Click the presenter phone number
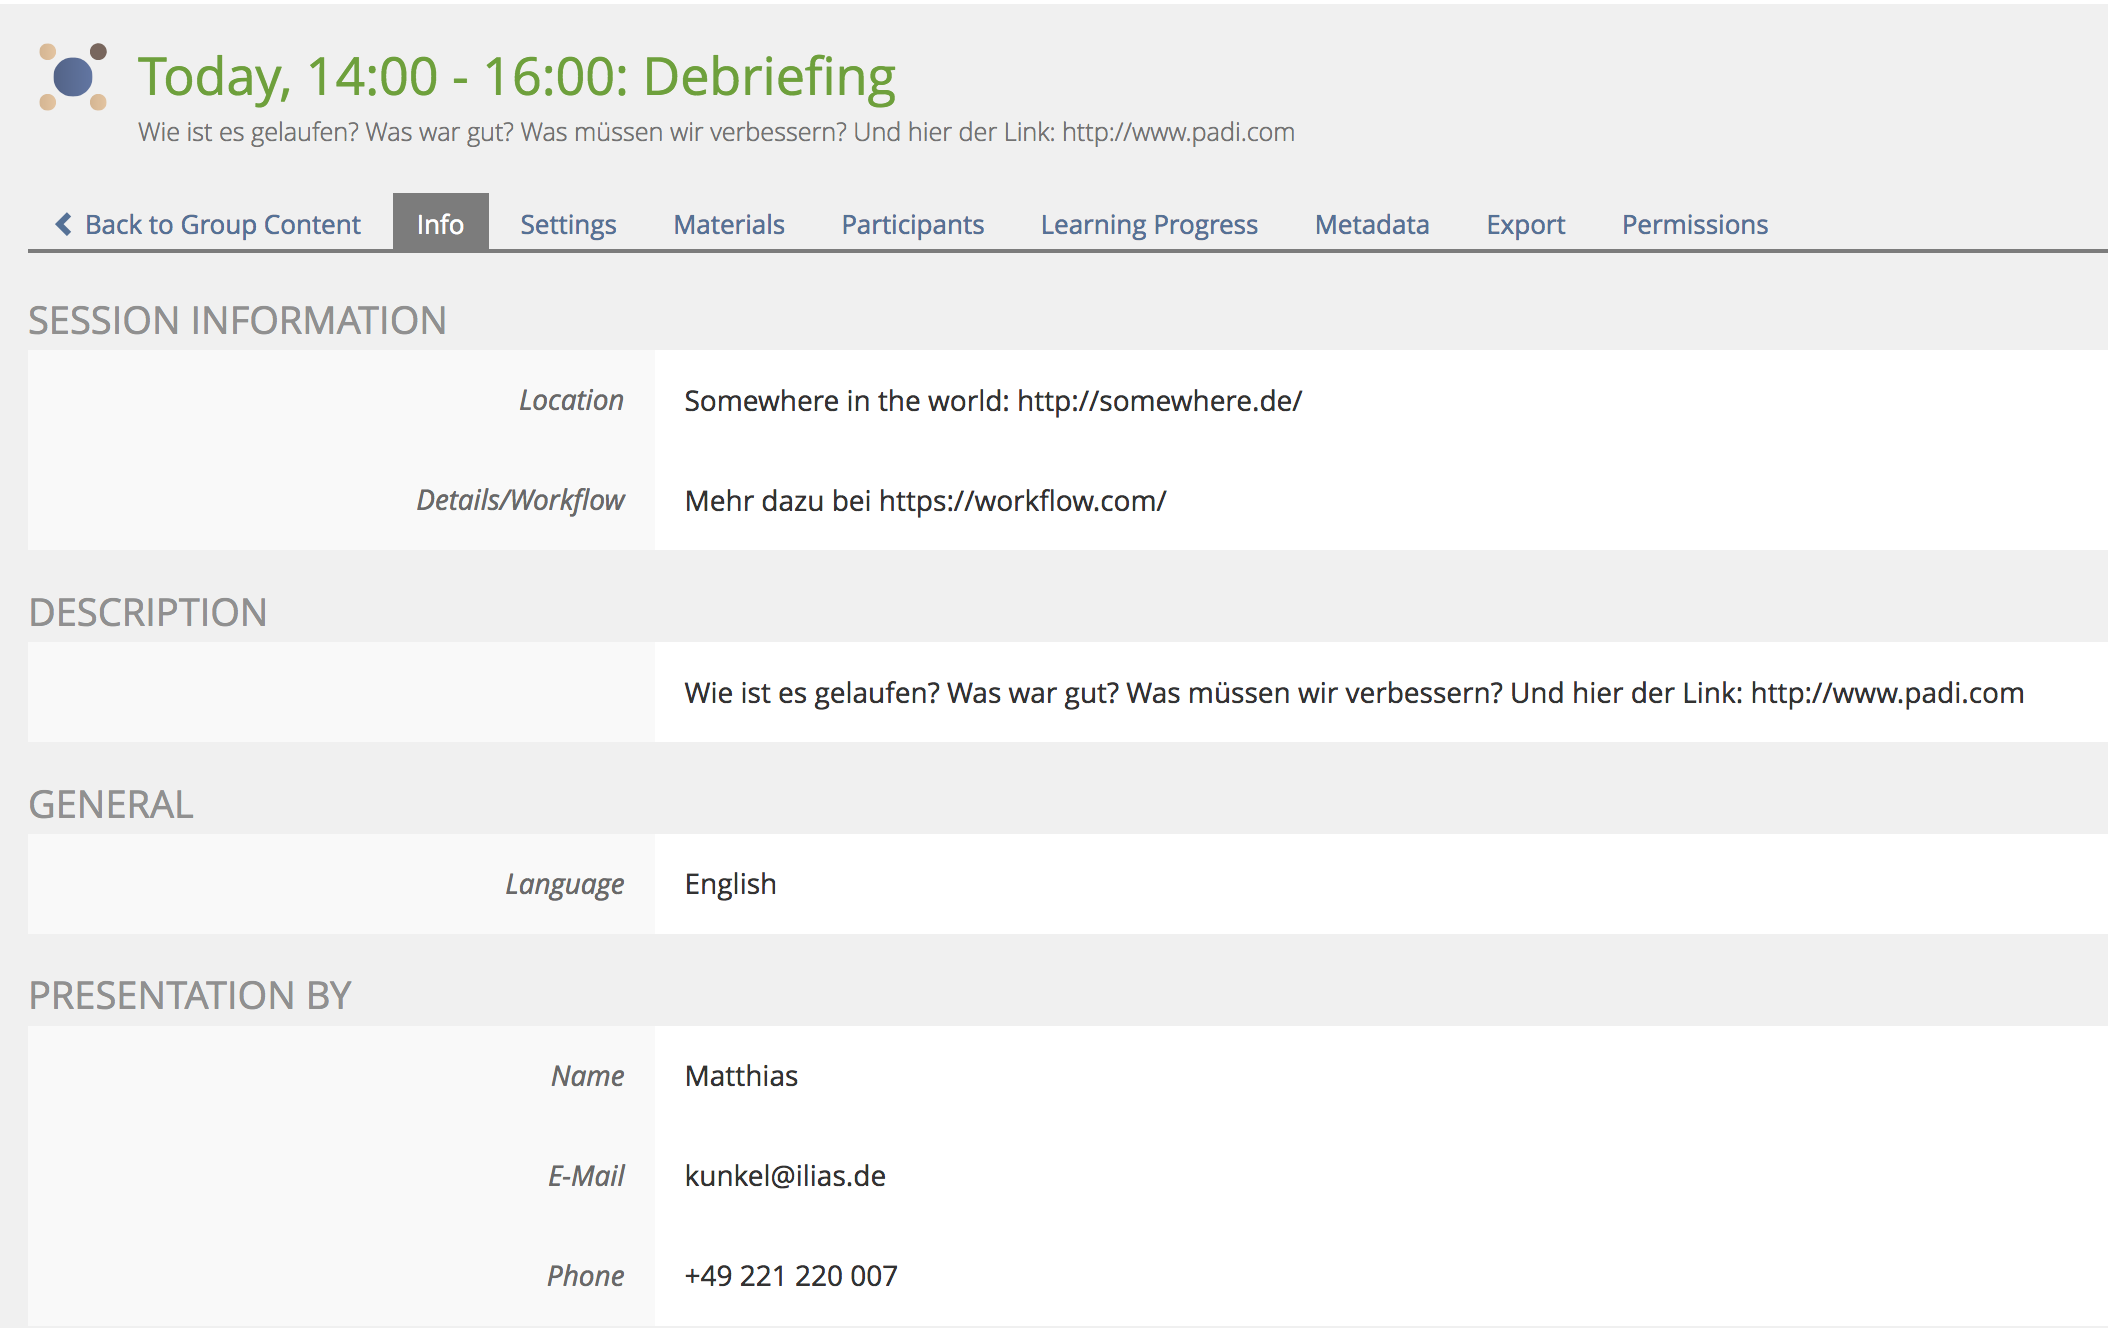2108x1328 pixels. point(791,1276)
